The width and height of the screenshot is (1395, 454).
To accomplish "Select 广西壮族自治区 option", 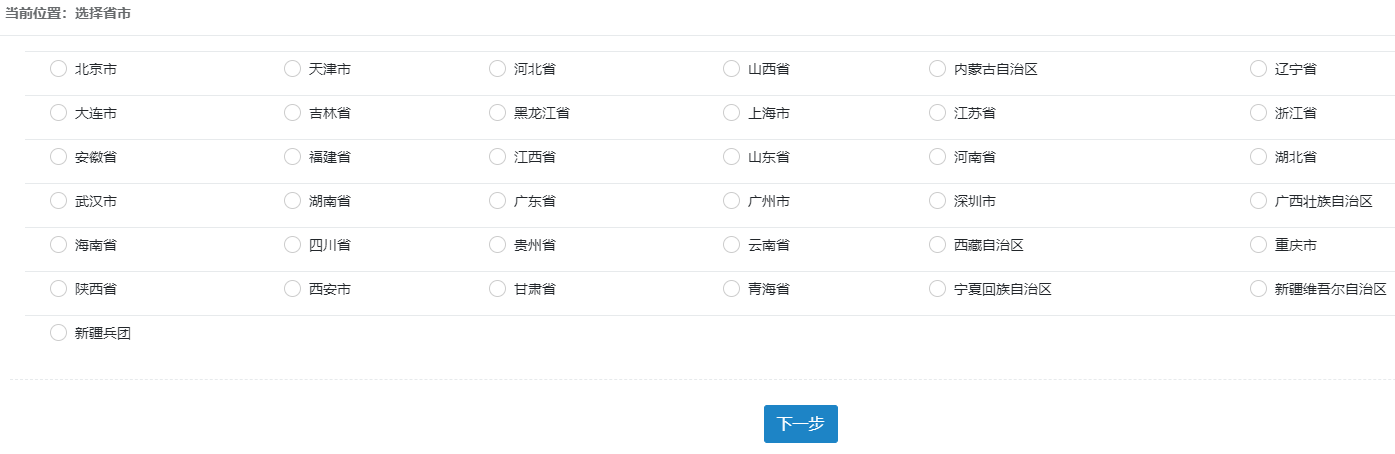I will click(x=1258, y=201).
